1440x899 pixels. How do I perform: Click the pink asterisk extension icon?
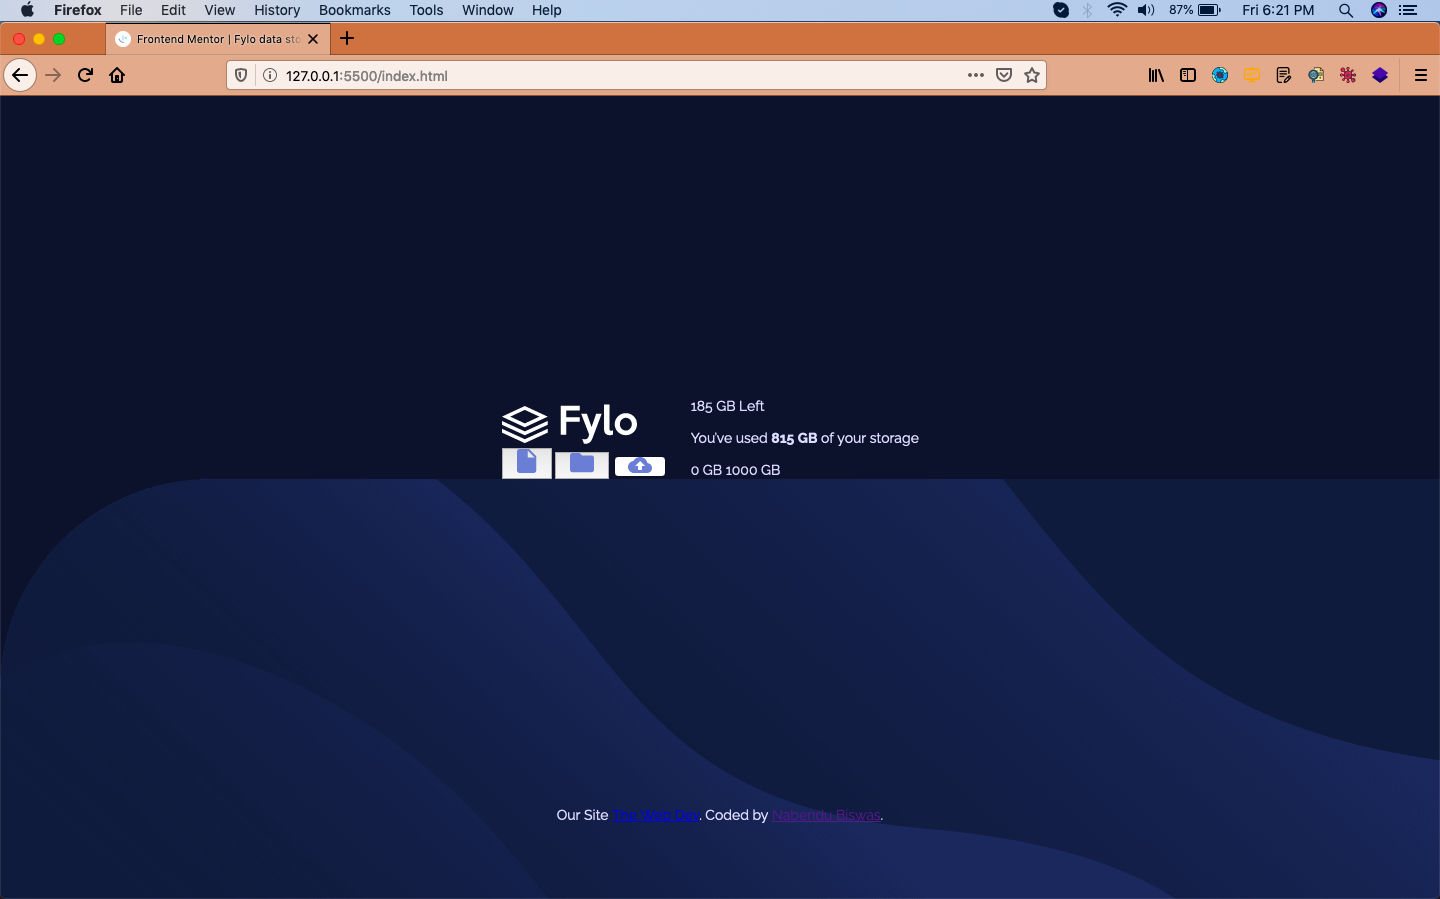(1348, 75)
